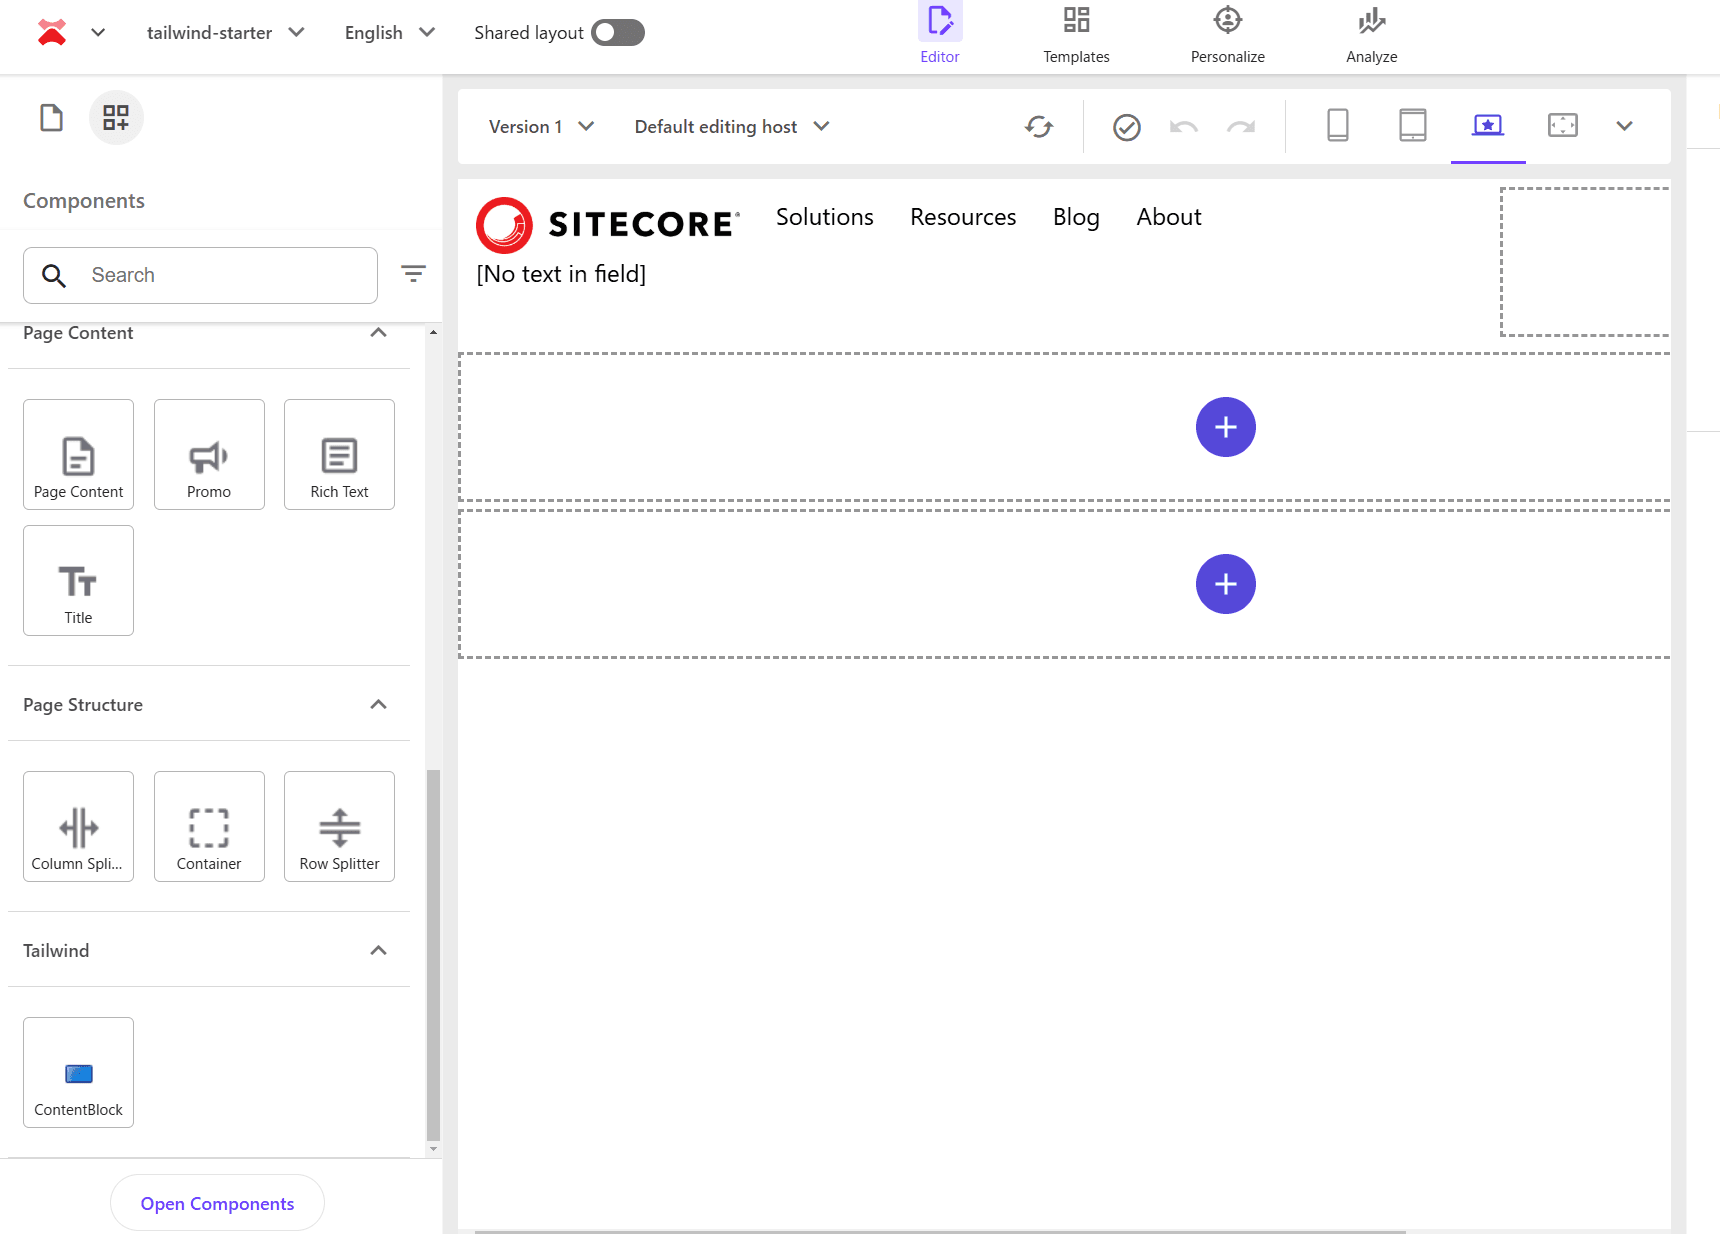Collapse the Page Structure section
1720x1234 pixels.
point(378,705)
